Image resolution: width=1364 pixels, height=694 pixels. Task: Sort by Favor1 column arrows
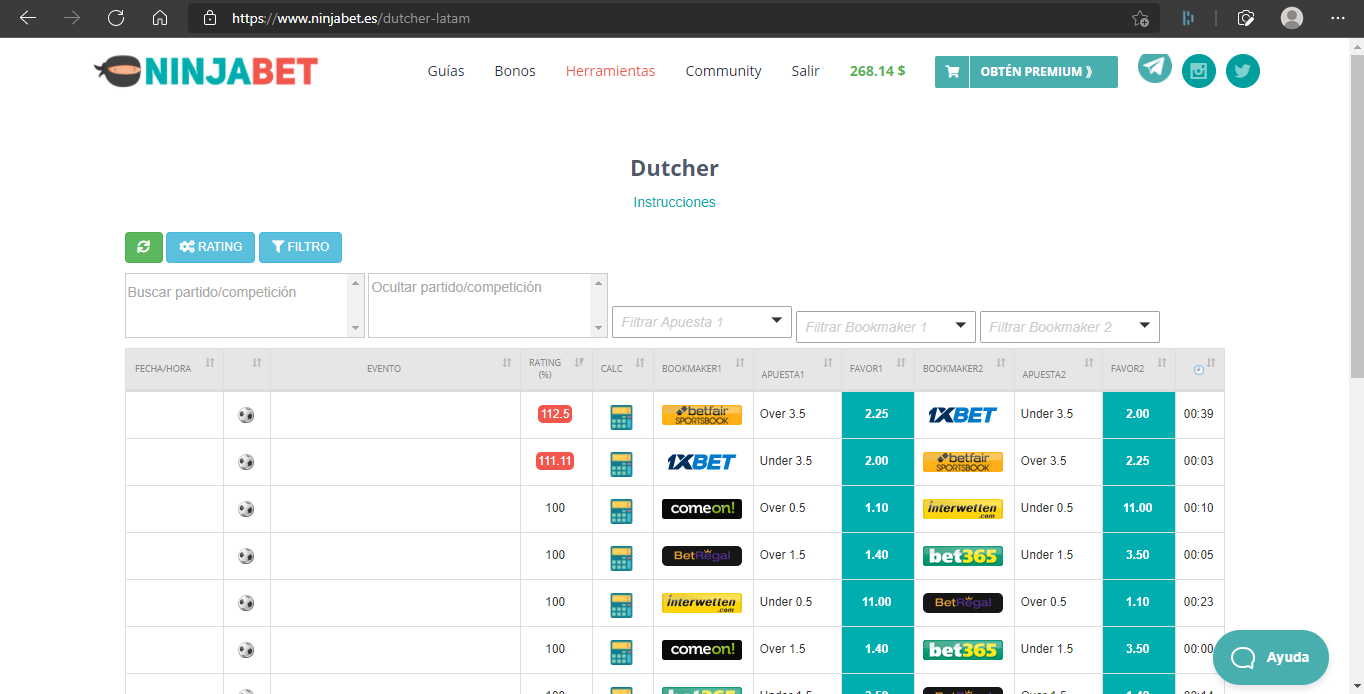coord(901,363)
